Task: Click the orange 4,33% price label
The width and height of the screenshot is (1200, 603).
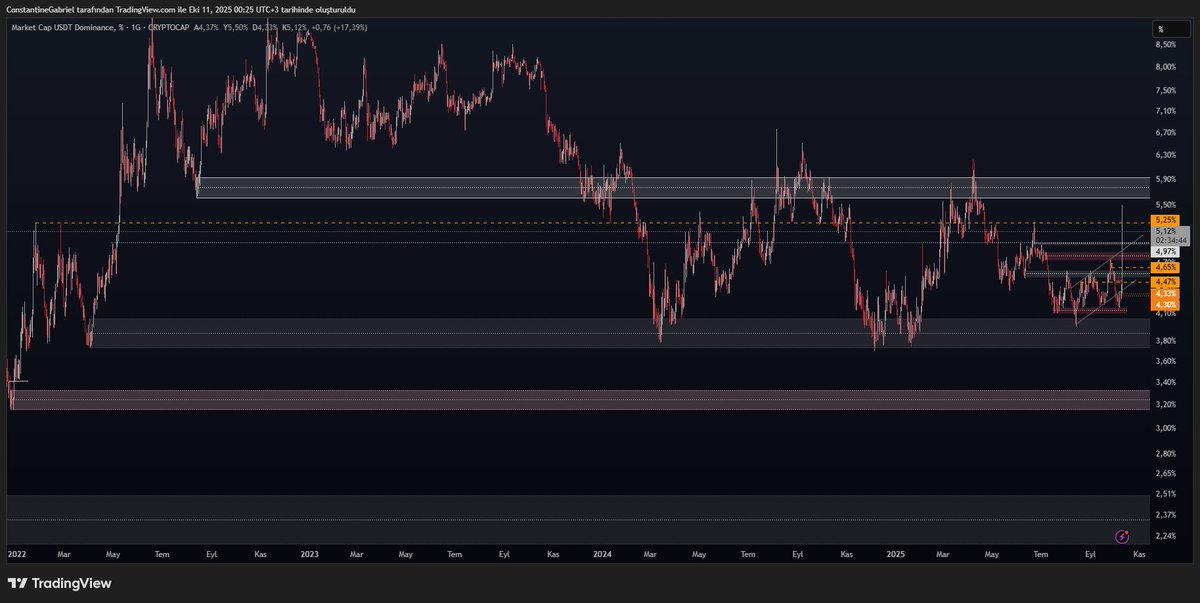Action: pyautogui.click(x=1166, y=294)
